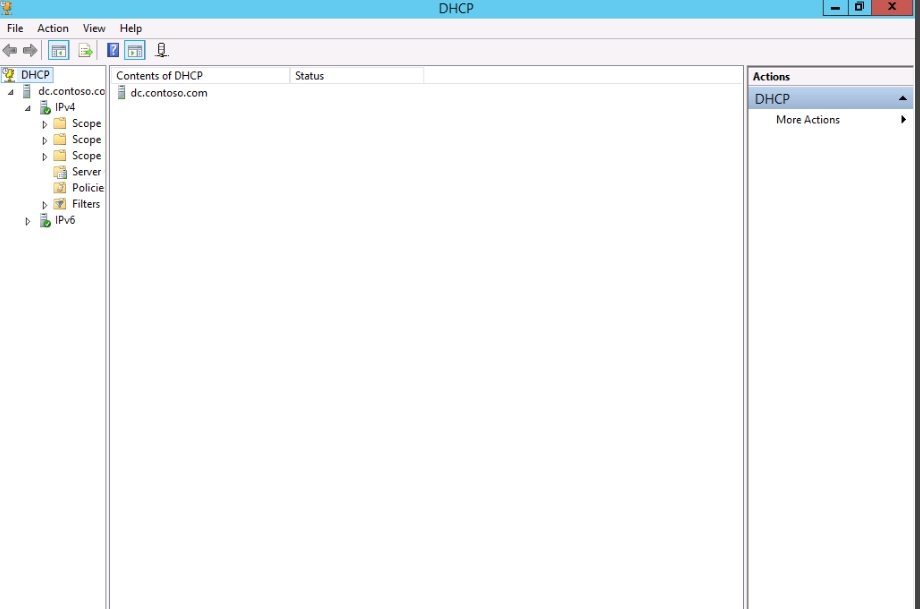920x609 pixels.
Task: Select the Policies node under IPv4
Action: coord(87,188)
